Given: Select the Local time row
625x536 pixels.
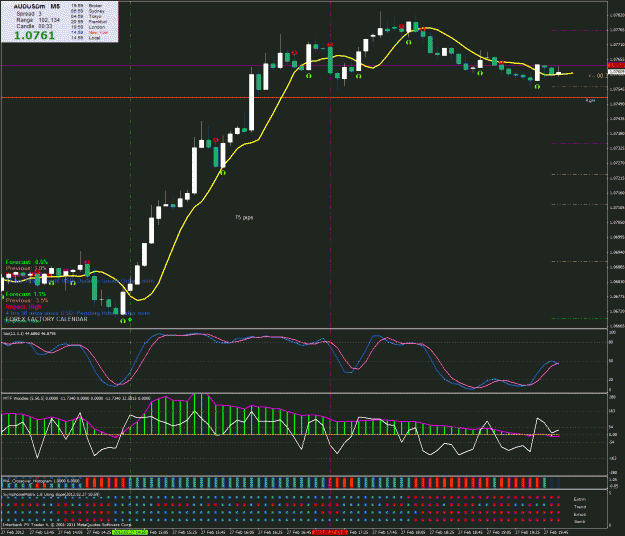Looking at the screenshot, I should (x=86, y=37).
